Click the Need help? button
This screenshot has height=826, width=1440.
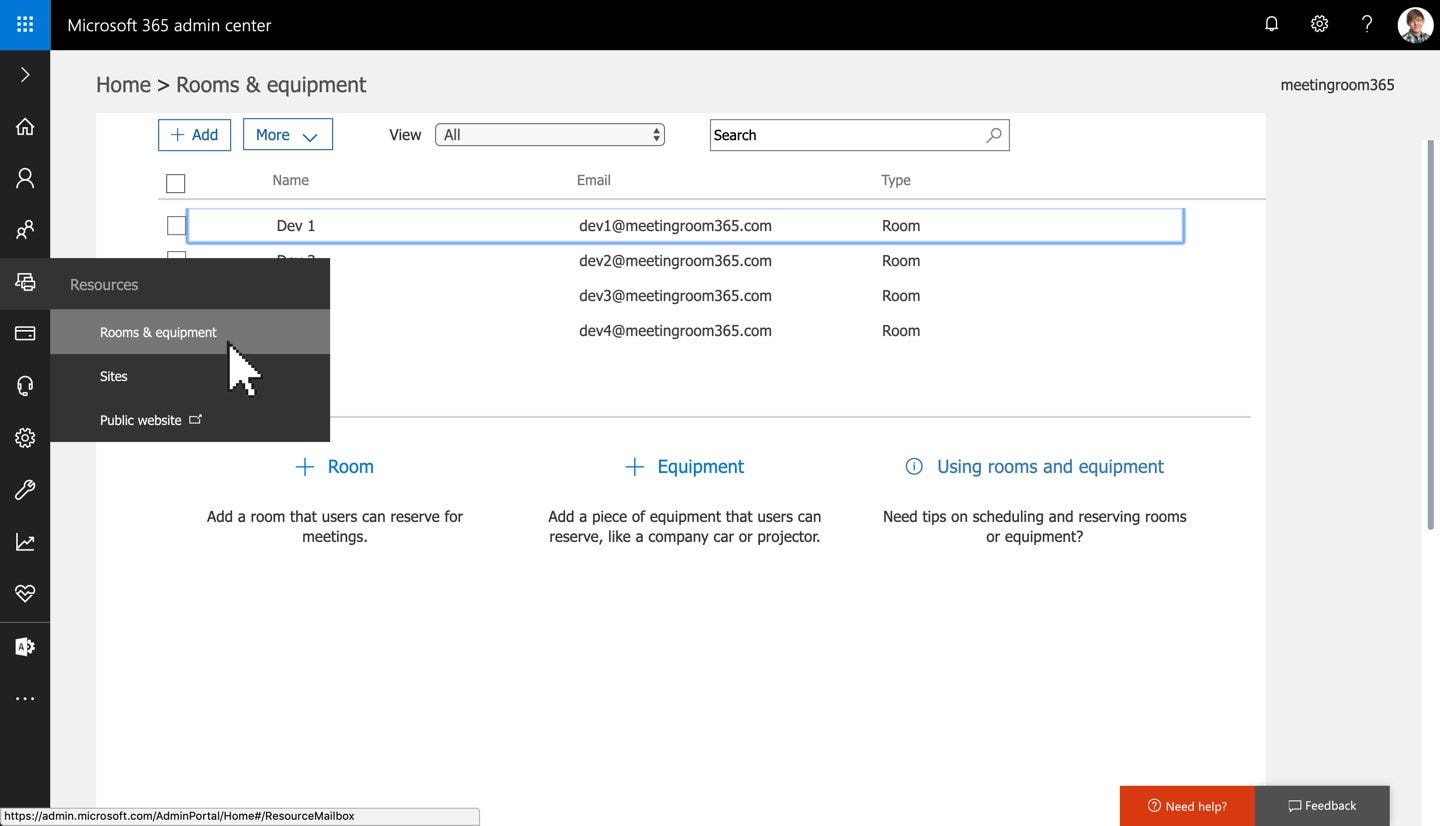point(1187,806)
